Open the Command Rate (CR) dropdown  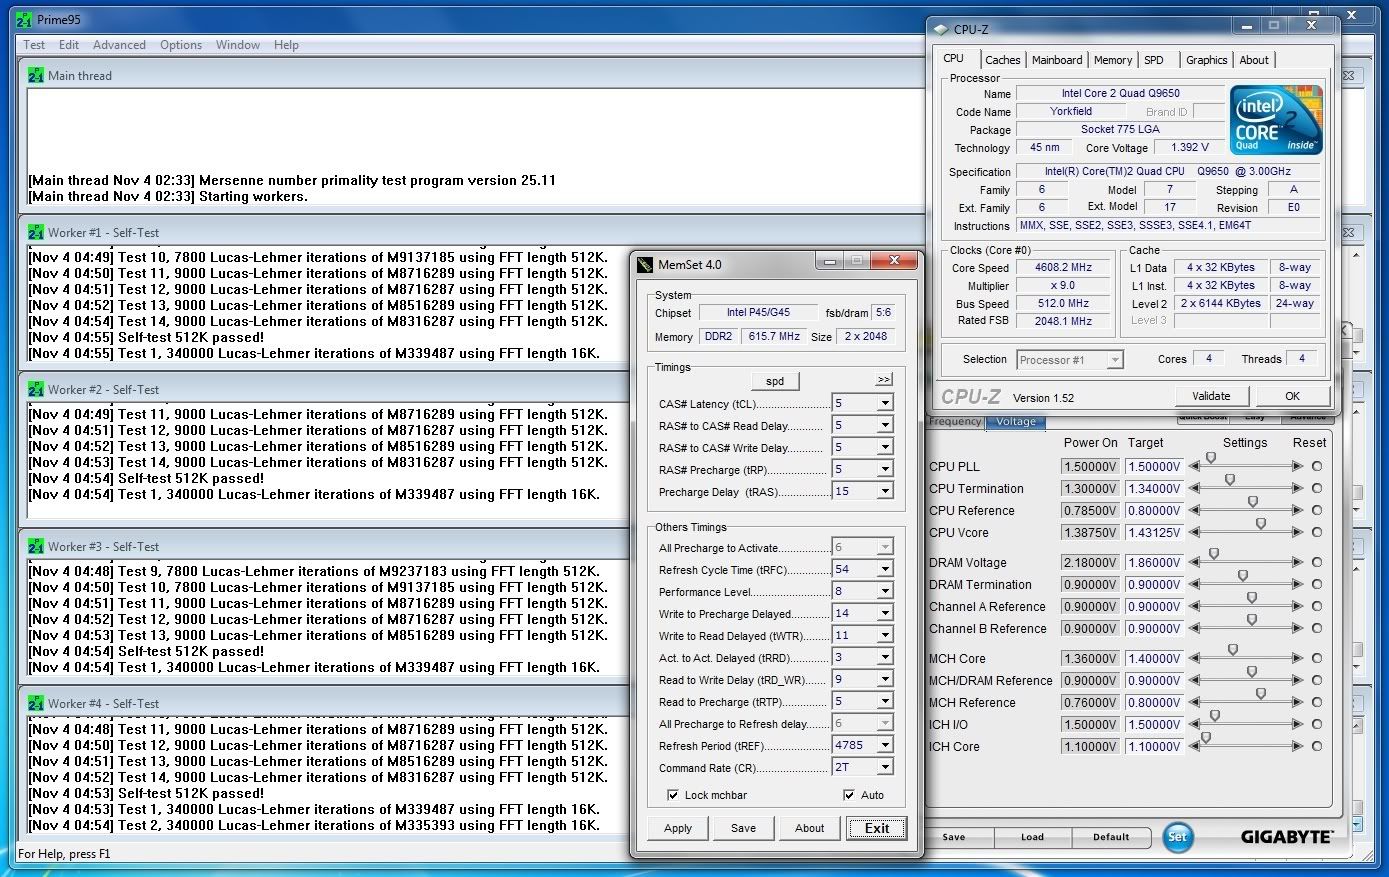click(885, 767)
